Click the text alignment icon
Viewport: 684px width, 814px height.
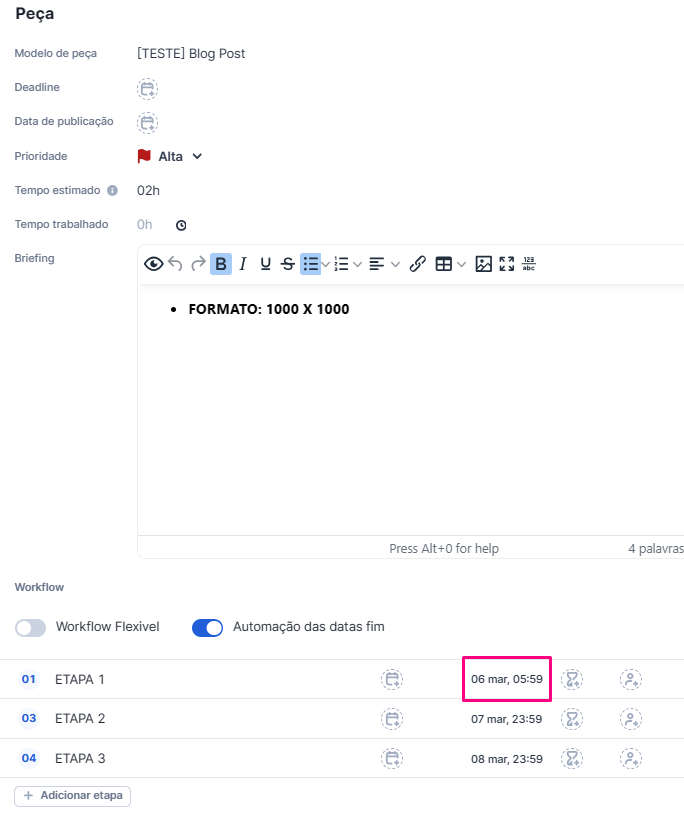coord(377,264)
